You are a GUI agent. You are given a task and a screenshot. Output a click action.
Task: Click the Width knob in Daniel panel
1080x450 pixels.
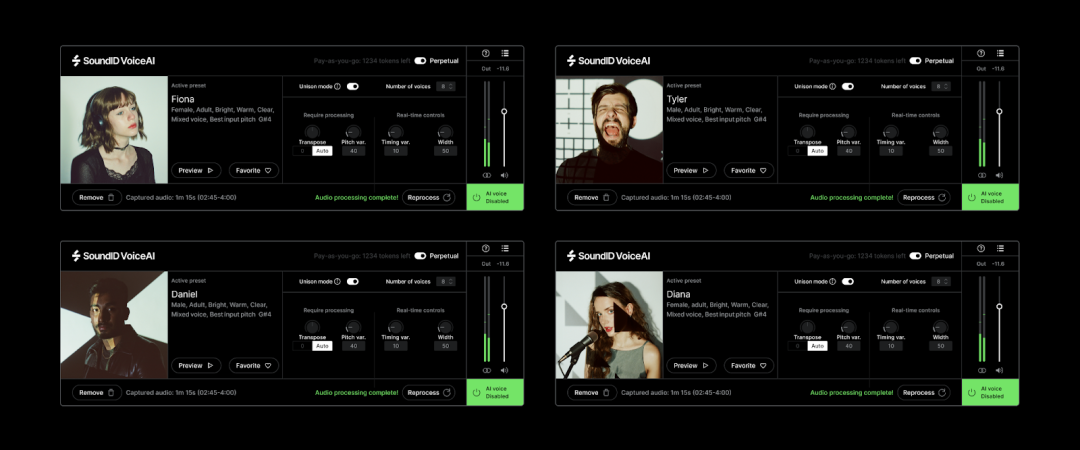(x=445, y=327)
